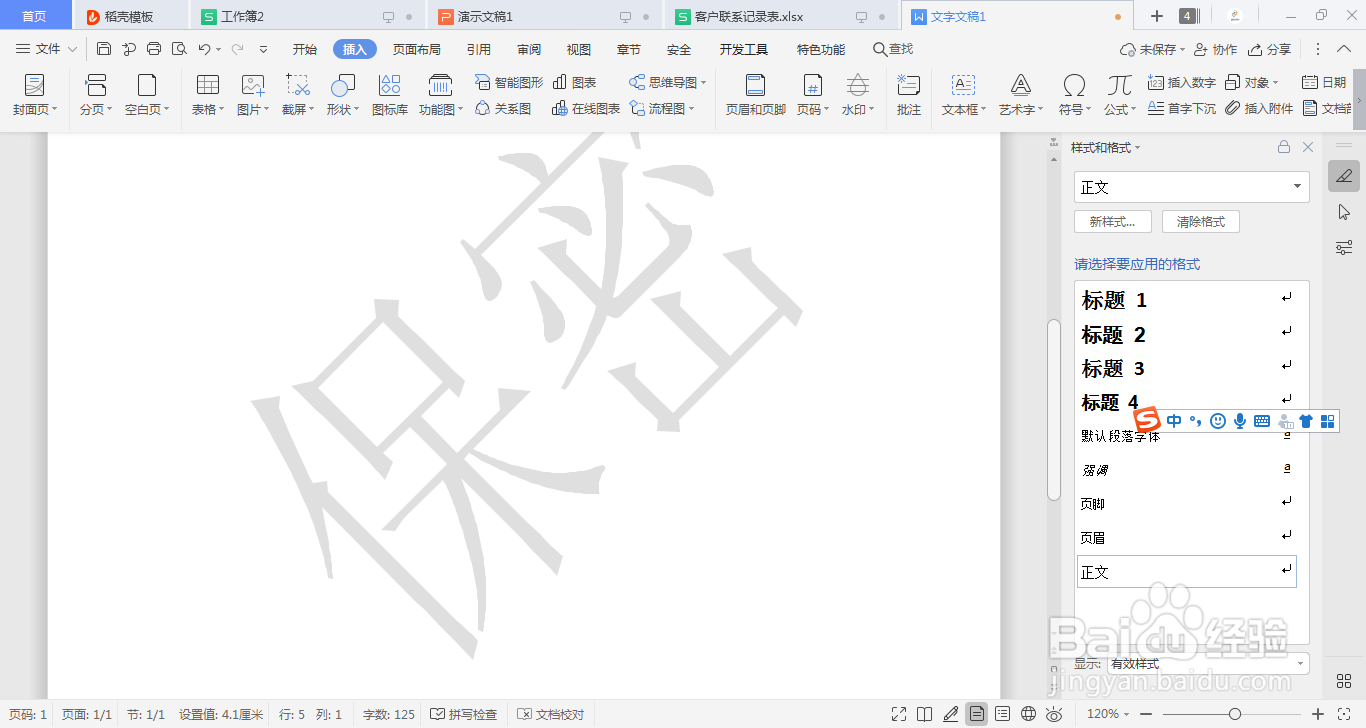Viewport: 1366px width, 728px height.
Task: Click the Save icon in quick access toolbar
Action: (x=104, y=49)
